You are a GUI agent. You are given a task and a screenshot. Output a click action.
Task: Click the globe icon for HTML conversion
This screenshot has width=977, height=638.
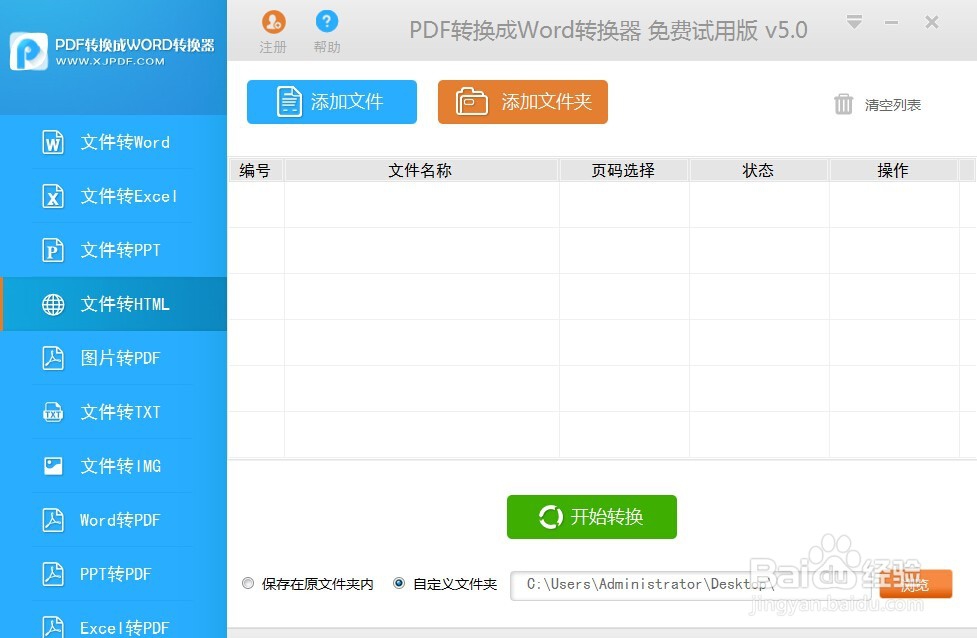pyautogui.click(x=53, y=305)
